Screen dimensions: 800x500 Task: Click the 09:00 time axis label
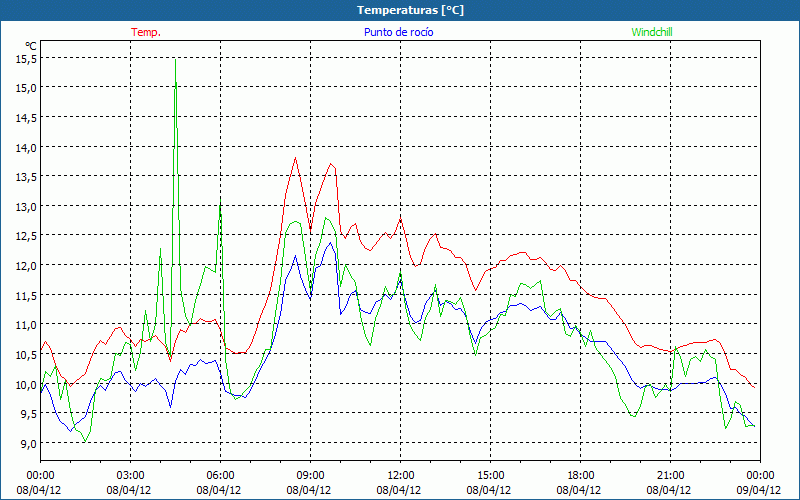(310, 476)
